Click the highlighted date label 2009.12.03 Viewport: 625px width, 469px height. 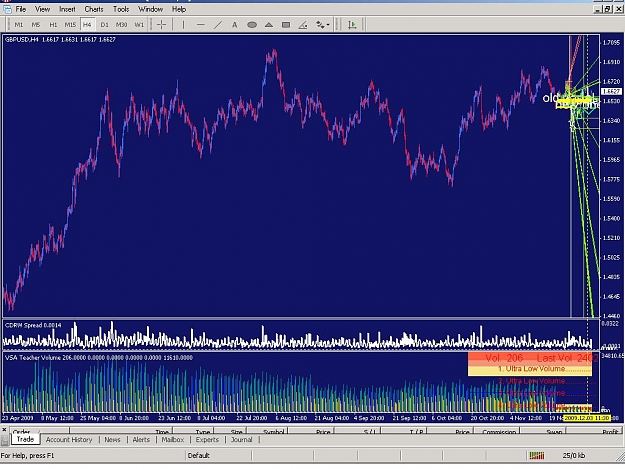pyautogui.click(x=586, y=418)
